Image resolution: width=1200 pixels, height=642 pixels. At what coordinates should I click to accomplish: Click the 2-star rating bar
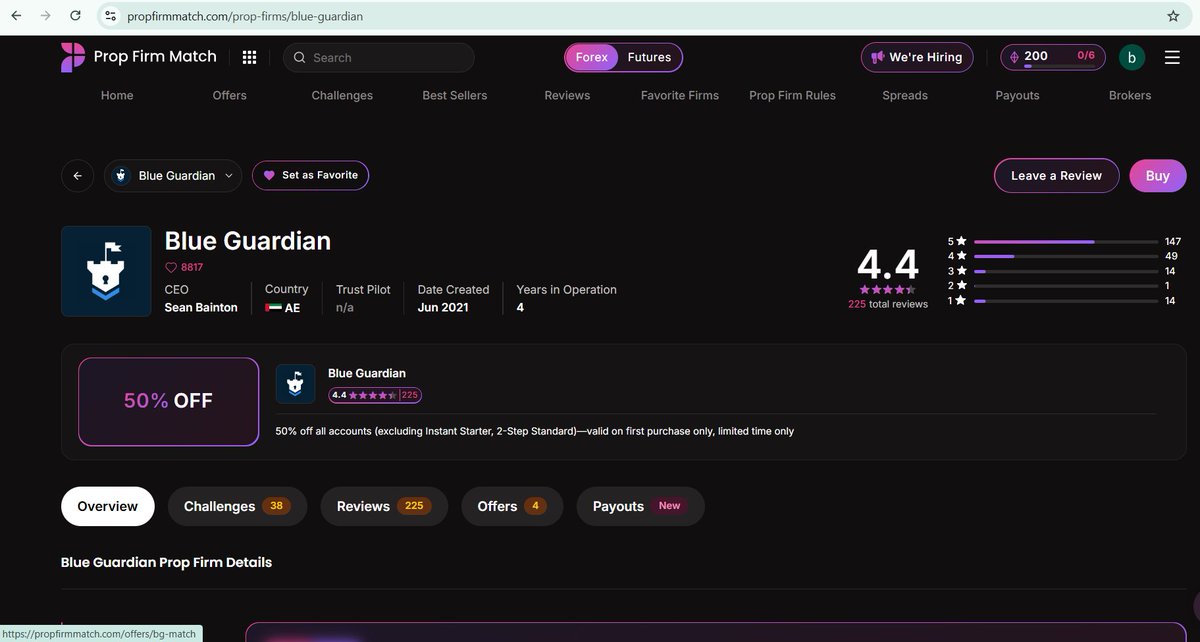[1065, 286]
